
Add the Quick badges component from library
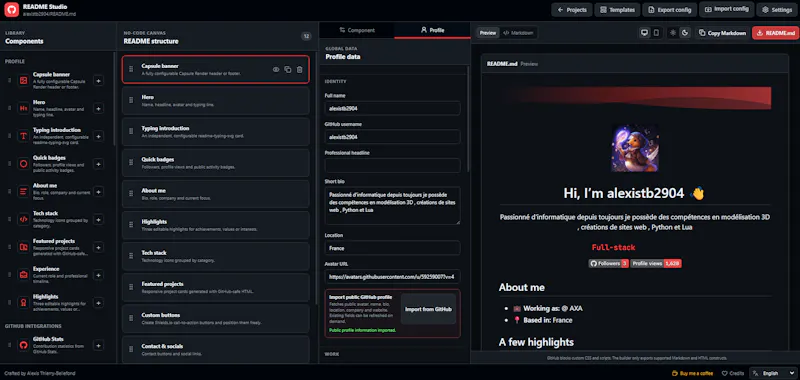pos(98,164)
